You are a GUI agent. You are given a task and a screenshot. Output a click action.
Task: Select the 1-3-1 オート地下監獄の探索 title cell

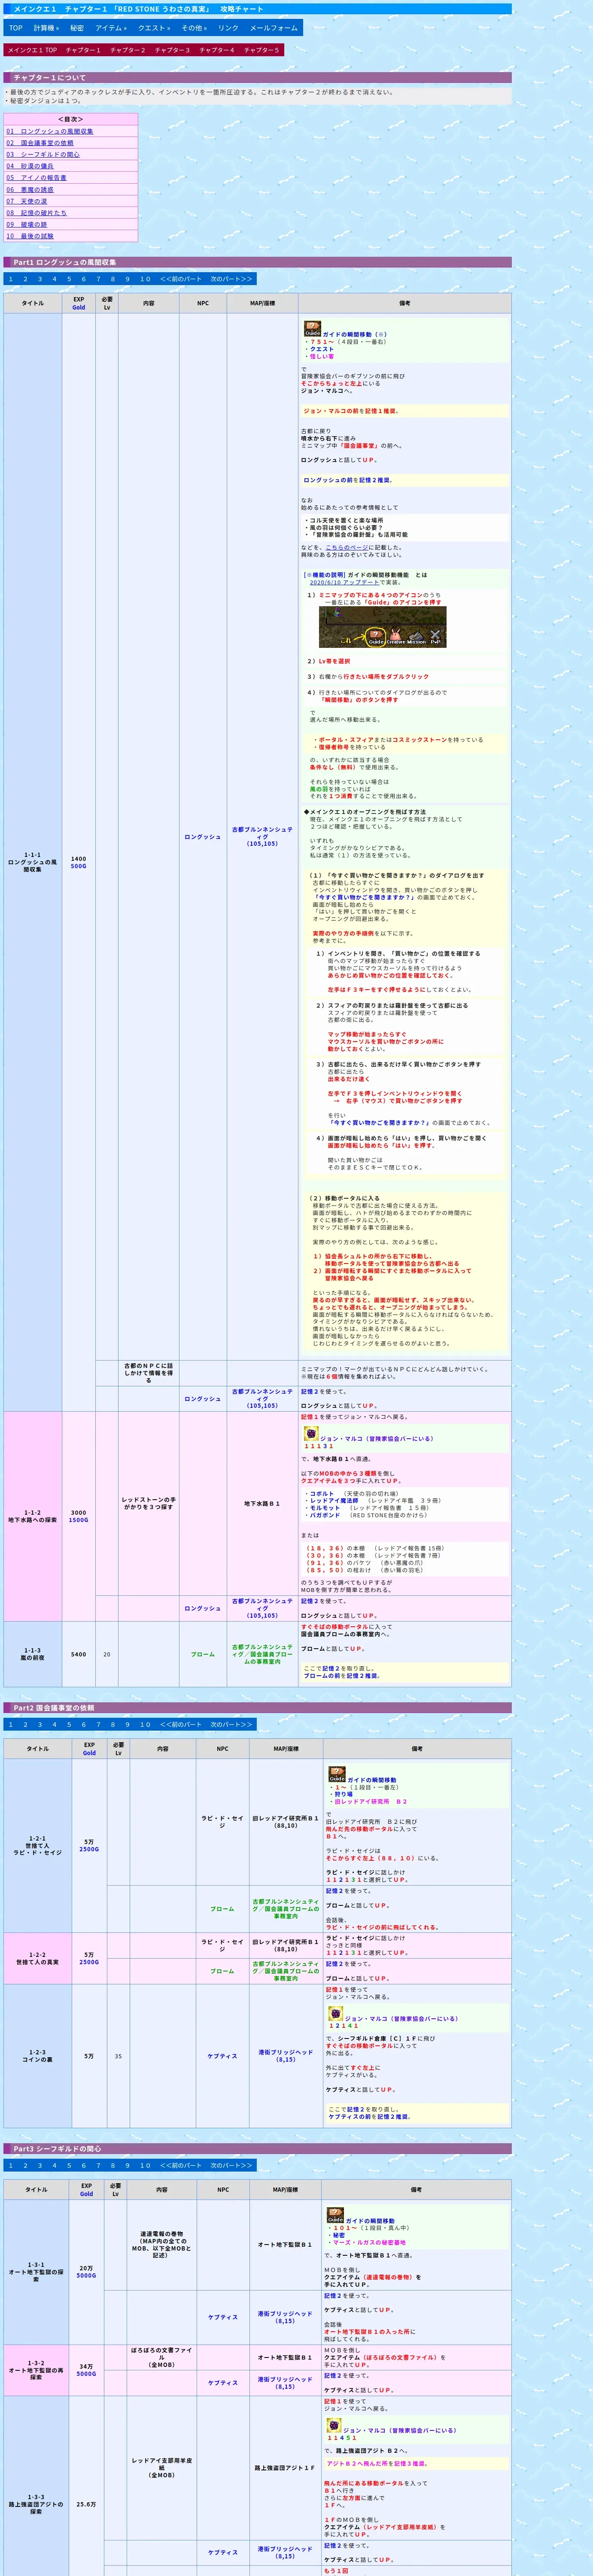click(x=36, y=2272)
